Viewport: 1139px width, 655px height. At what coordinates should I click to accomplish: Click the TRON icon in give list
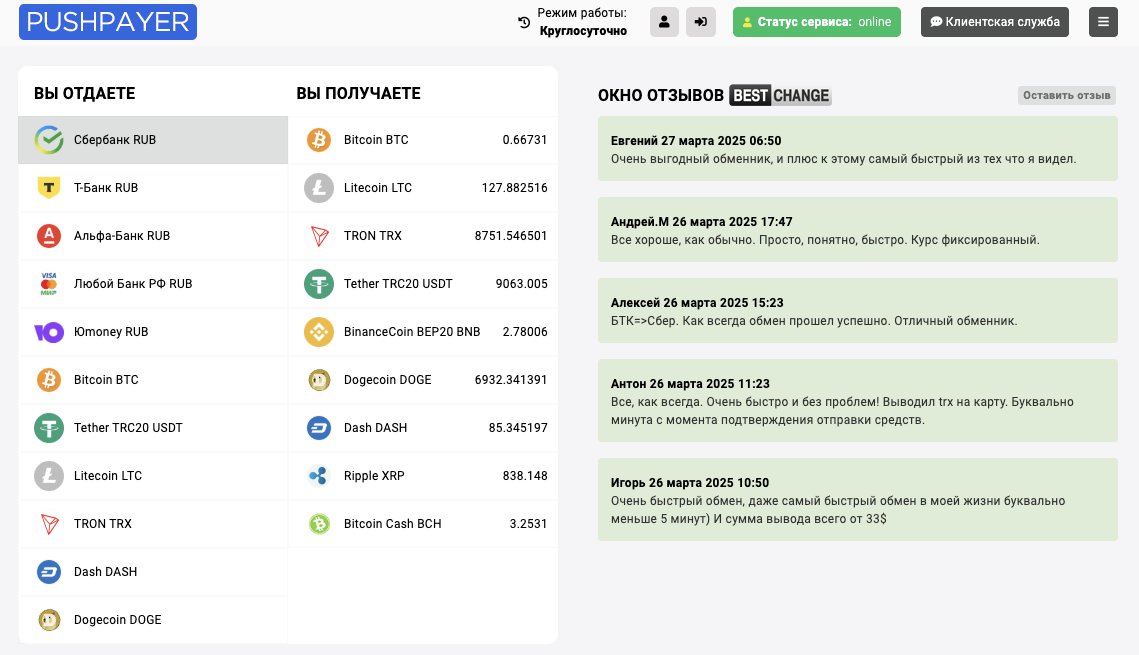49,524
